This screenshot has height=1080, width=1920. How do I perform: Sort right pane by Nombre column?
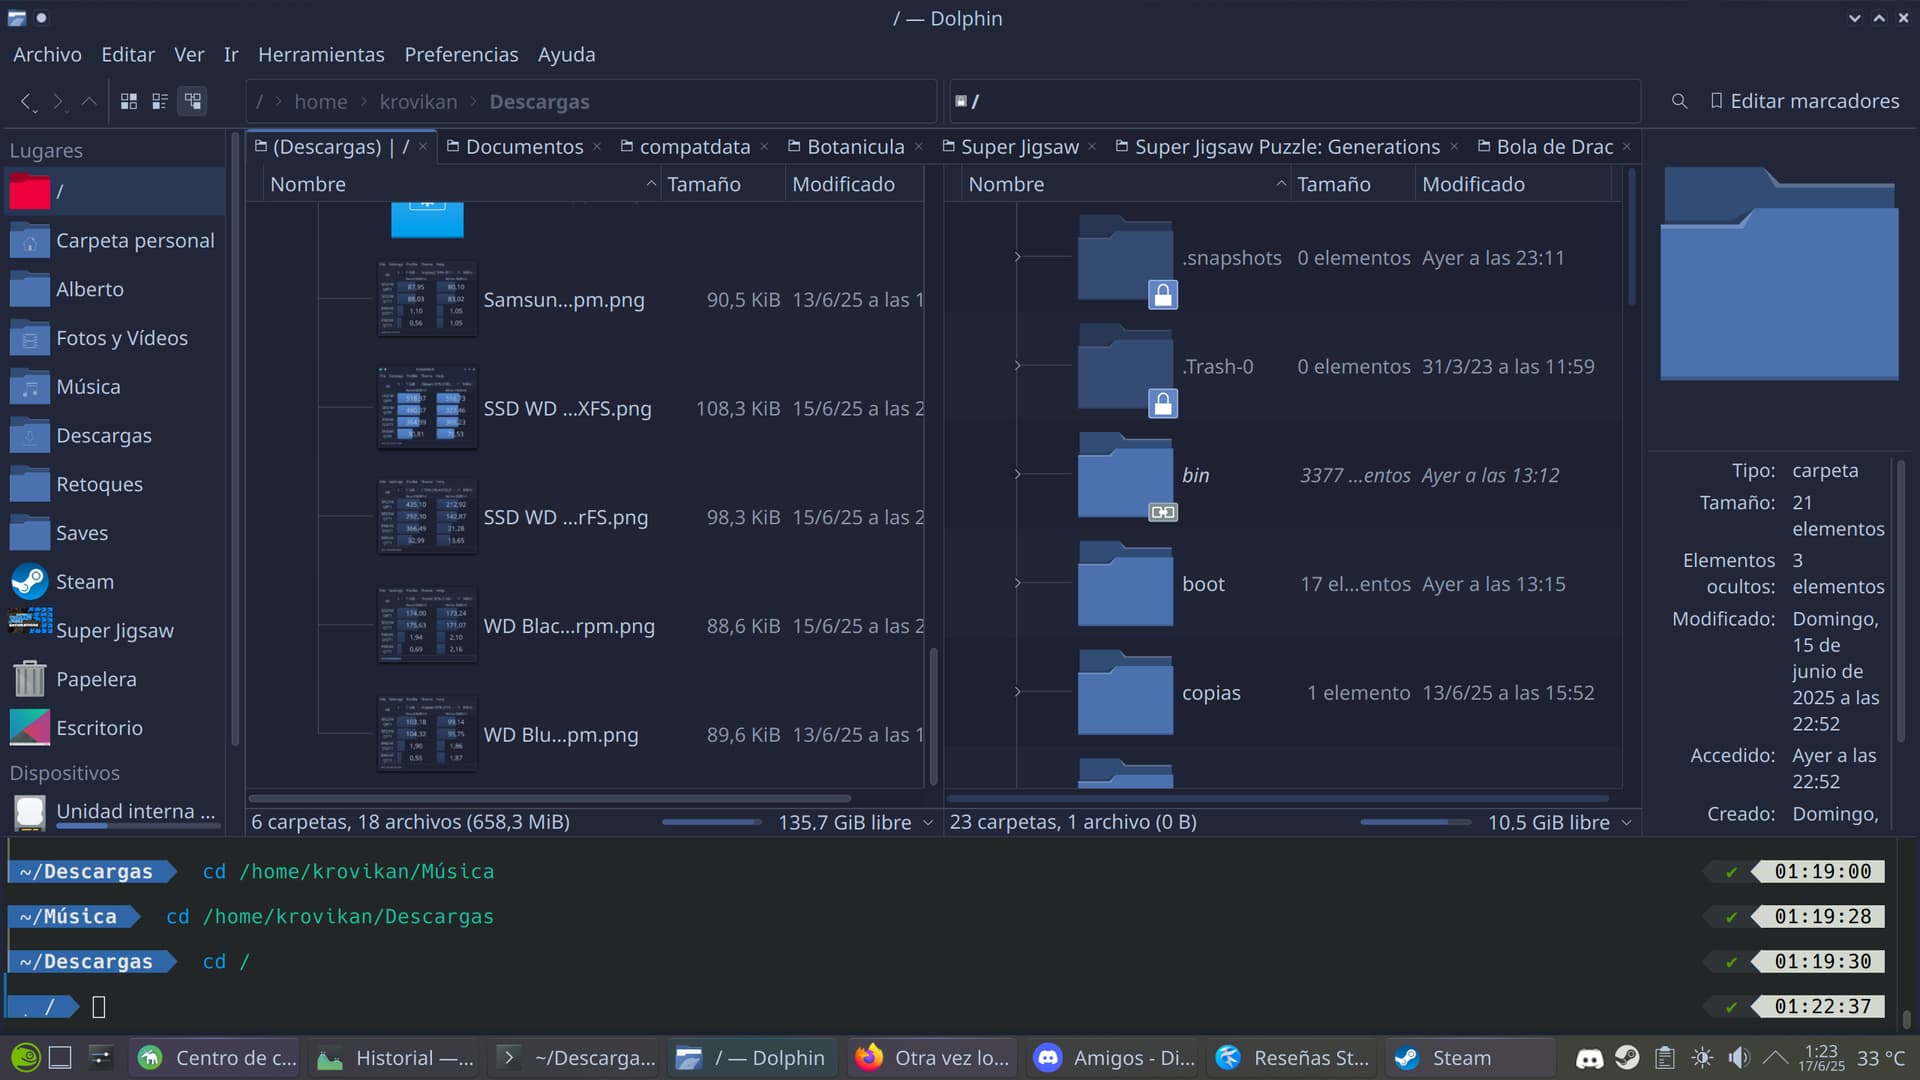click(1125, 184)
